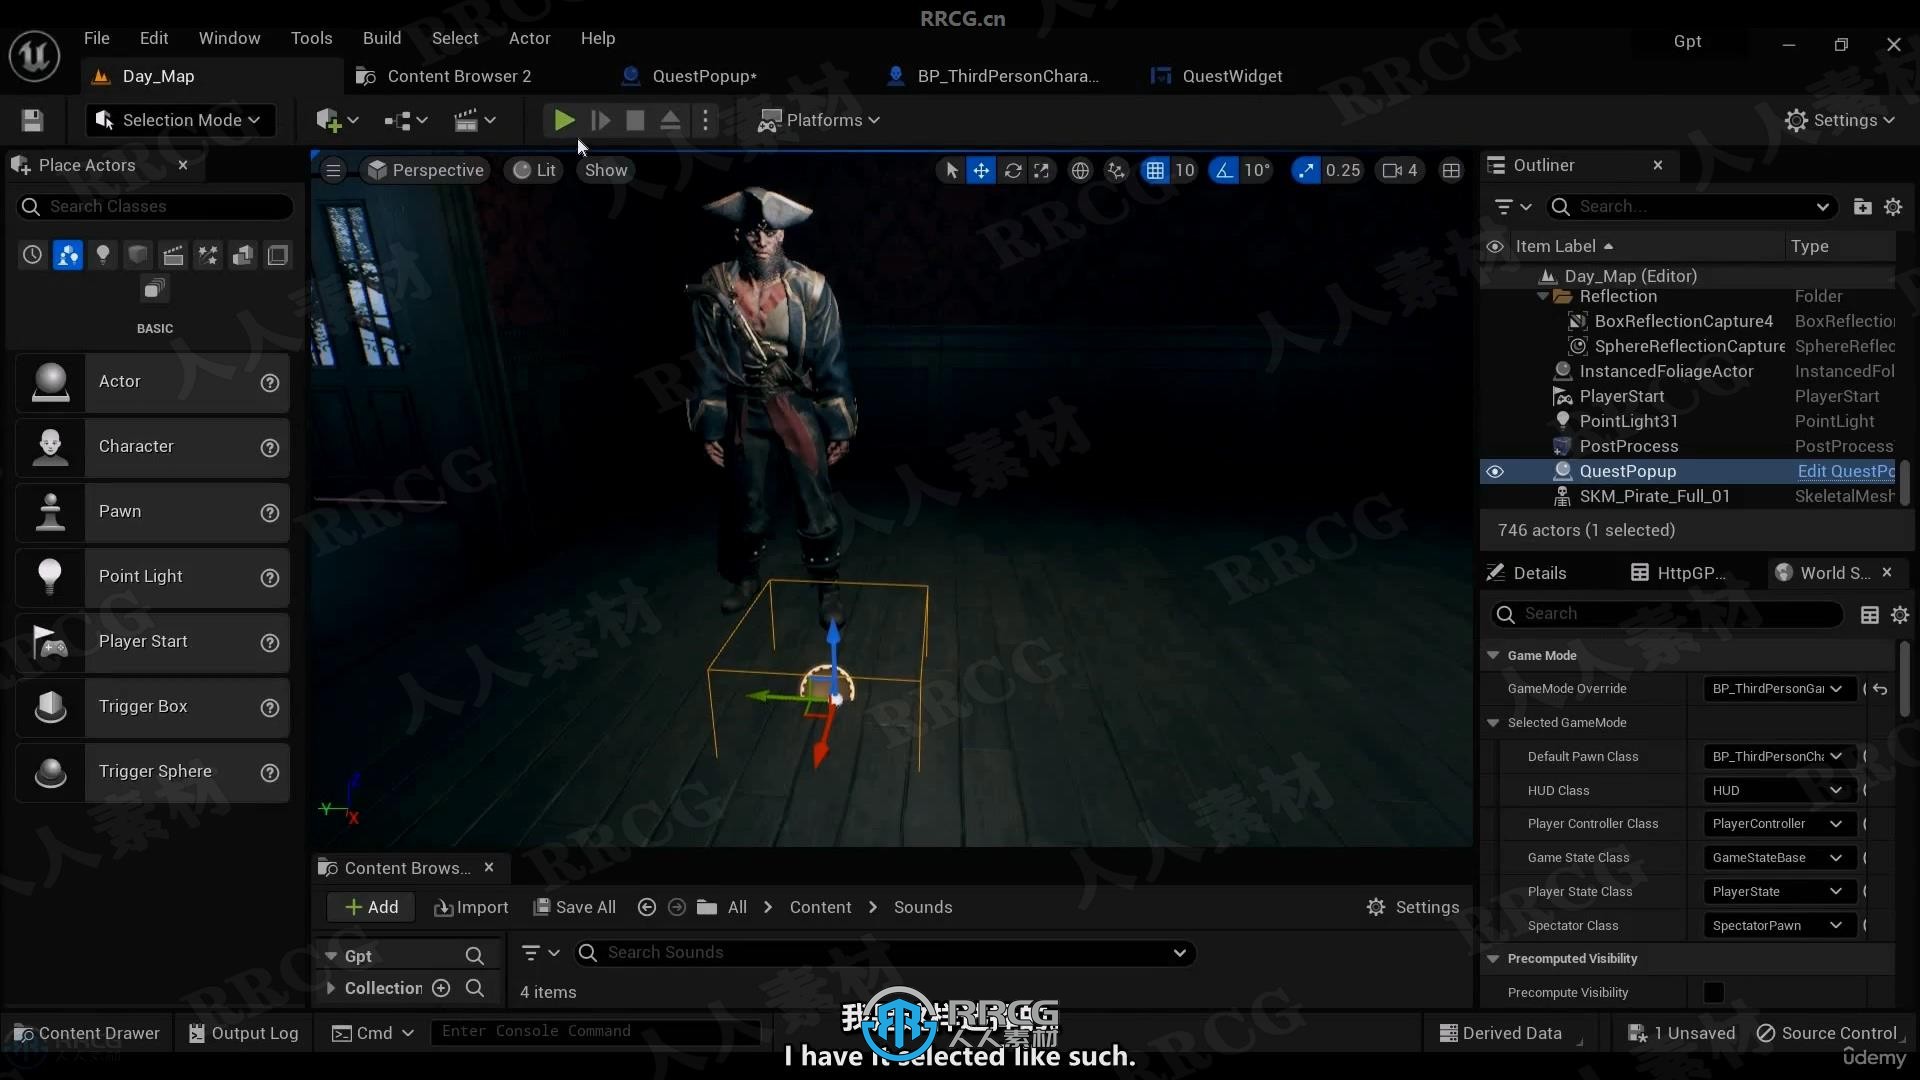
Task: Toggle the world/local coordinate system icon
Action: click(1080, 170)
